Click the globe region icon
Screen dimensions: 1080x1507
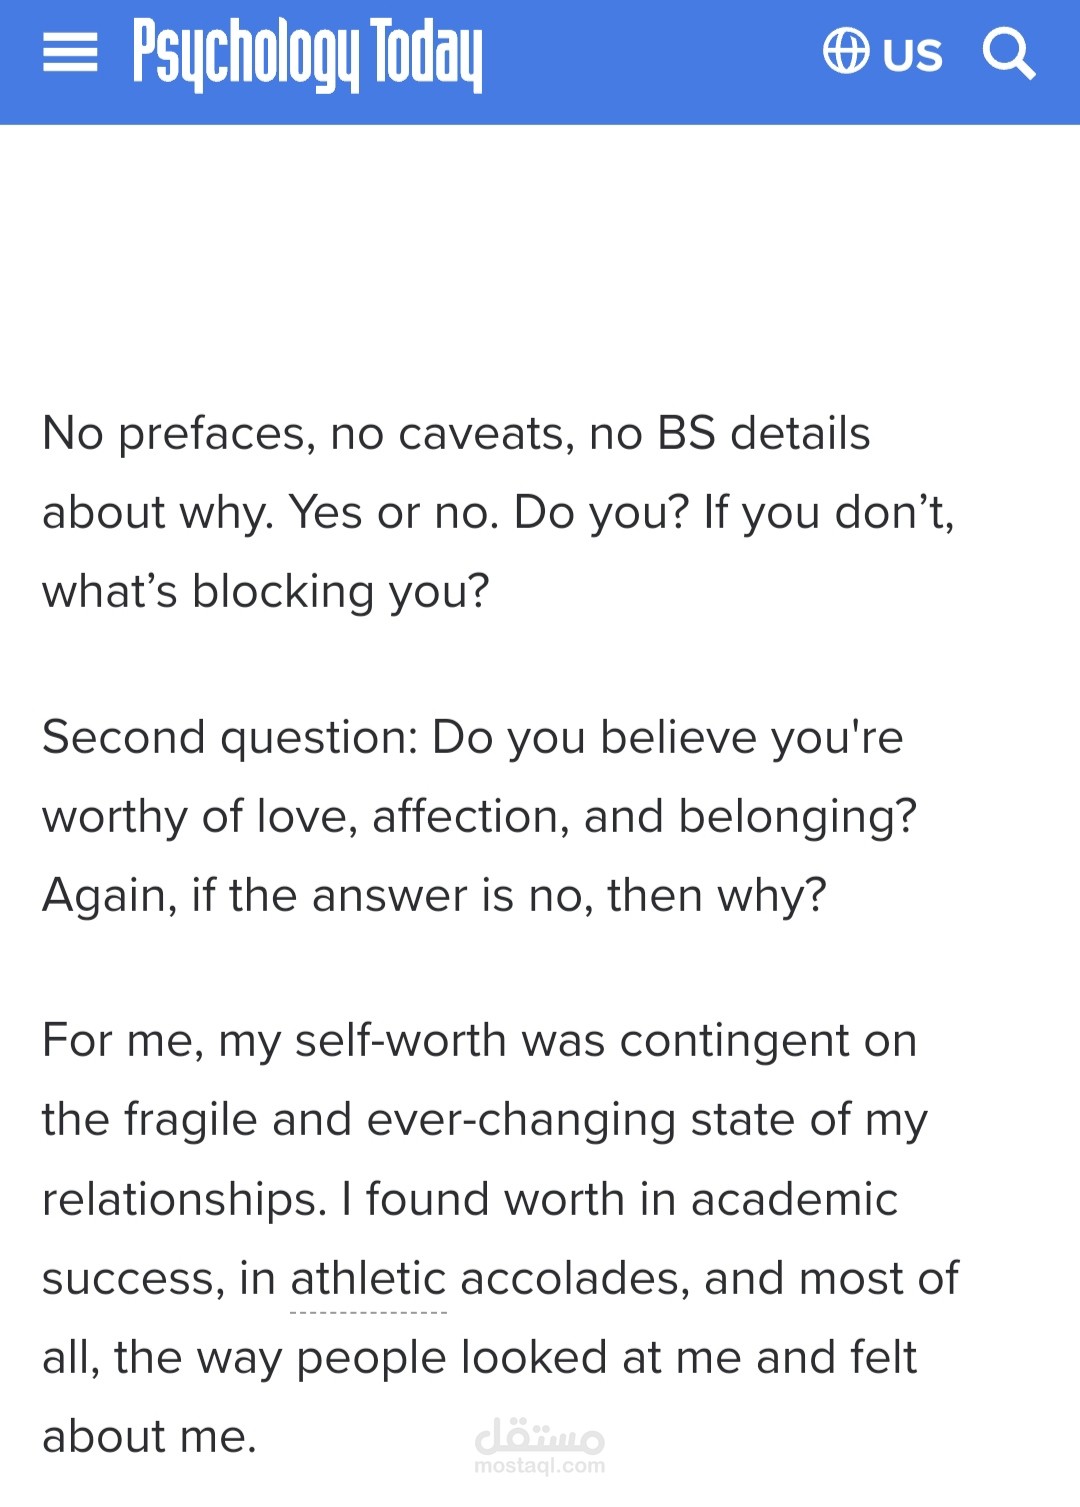click(846, 51)
